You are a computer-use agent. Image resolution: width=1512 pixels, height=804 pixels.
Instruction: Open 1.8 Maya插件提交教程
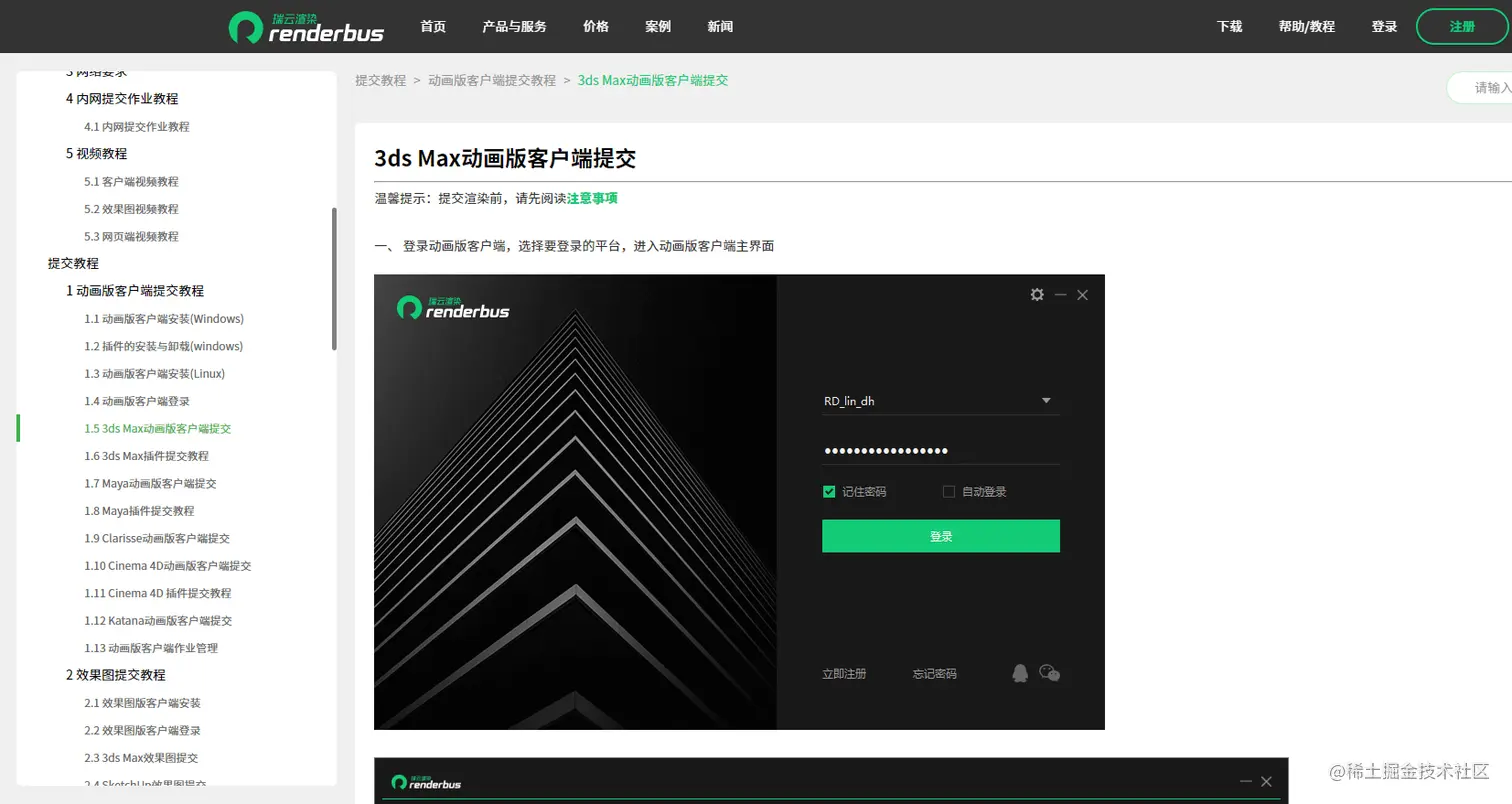coord(139,511)
